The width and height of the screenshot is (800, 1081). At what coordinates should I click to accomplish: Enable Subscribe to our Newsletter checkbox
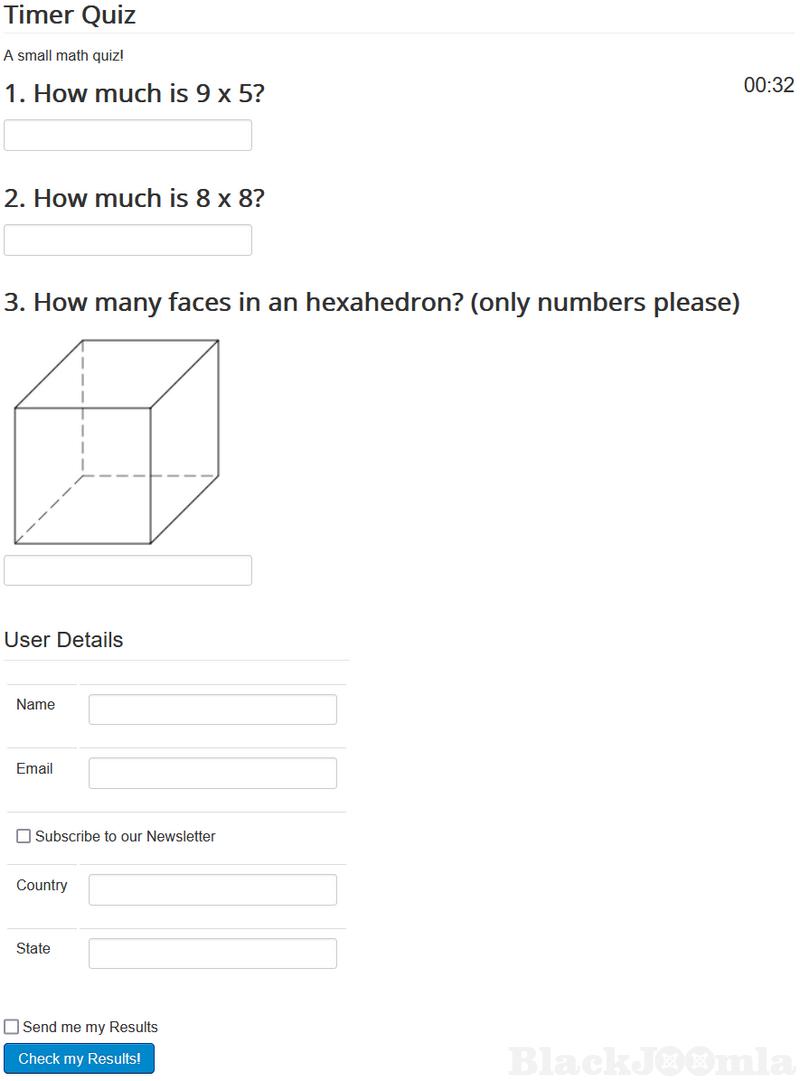[24, 836]
